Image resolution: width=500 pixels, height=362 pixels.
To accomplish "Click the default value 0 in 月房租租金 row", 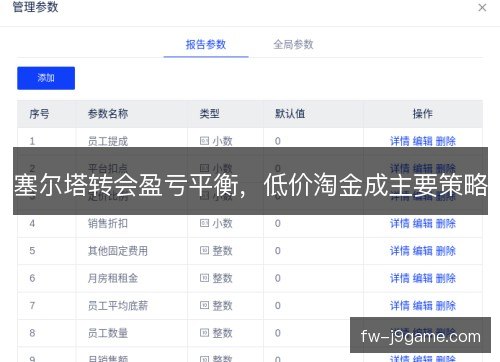I will tap(278, 278).
